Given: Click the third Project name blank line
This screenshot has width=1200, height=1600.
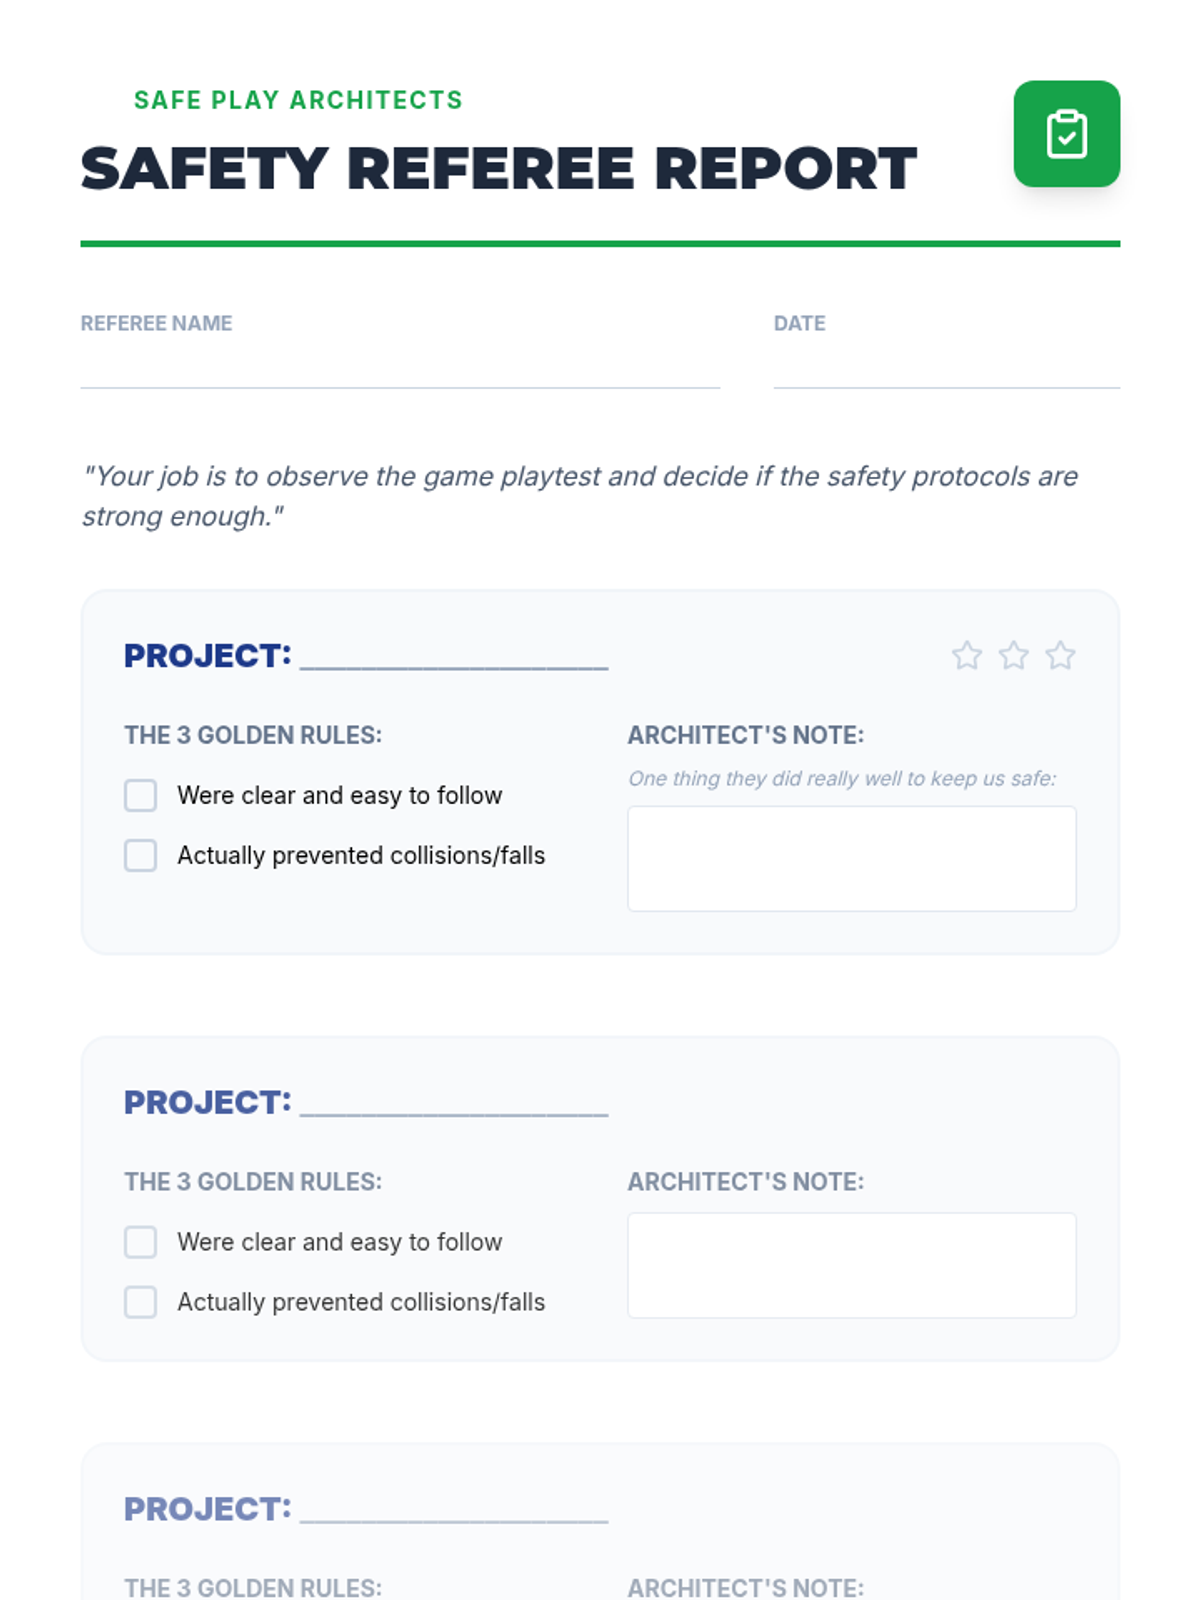Looking at the screenshot, I should tap(454, 1511).
